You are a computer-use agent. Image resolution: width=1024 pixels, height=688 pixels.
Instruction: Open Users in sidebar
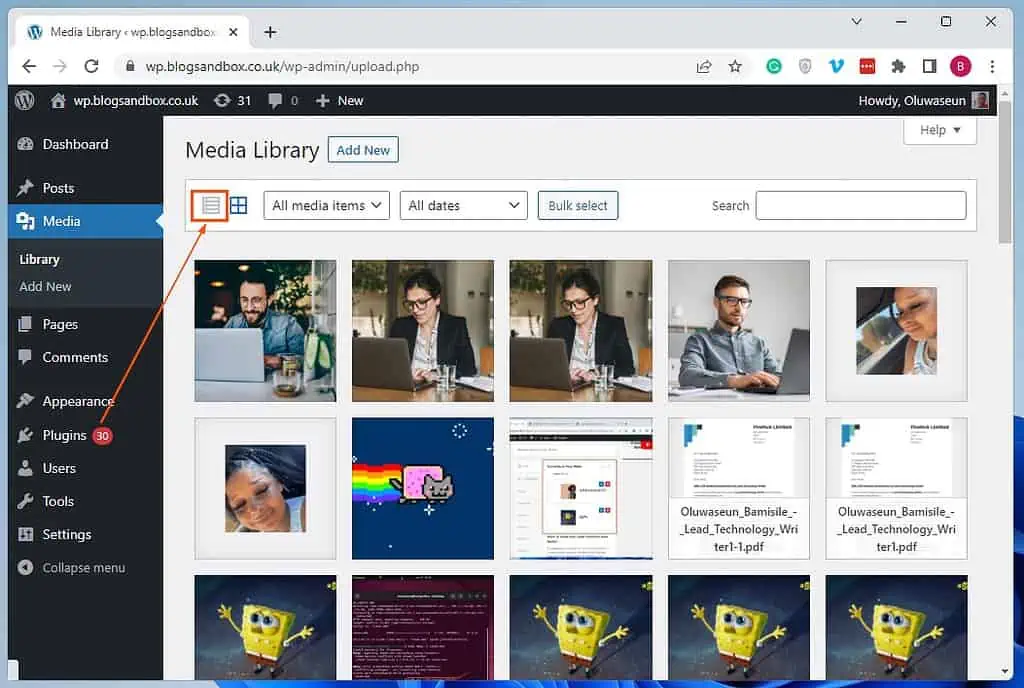(85, 469)
